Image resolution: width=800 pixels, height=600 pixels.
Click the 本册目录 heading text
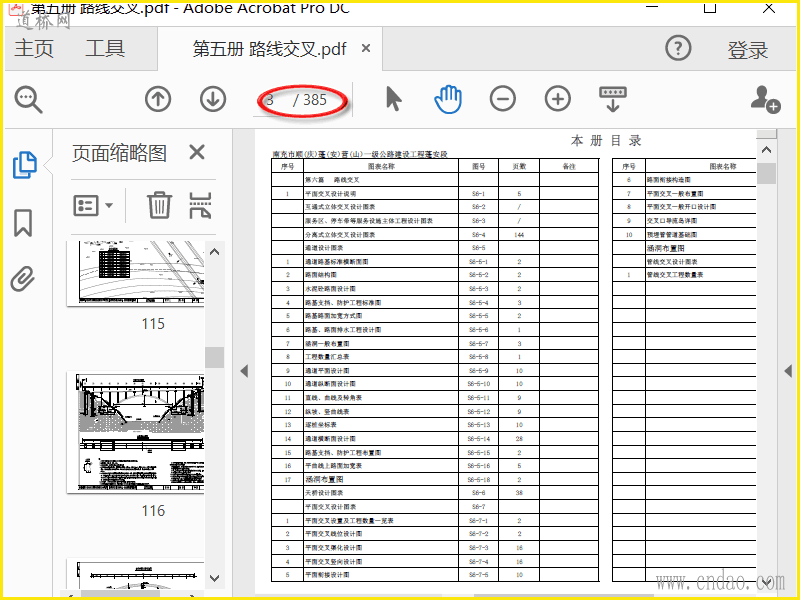tap(606, 141)
